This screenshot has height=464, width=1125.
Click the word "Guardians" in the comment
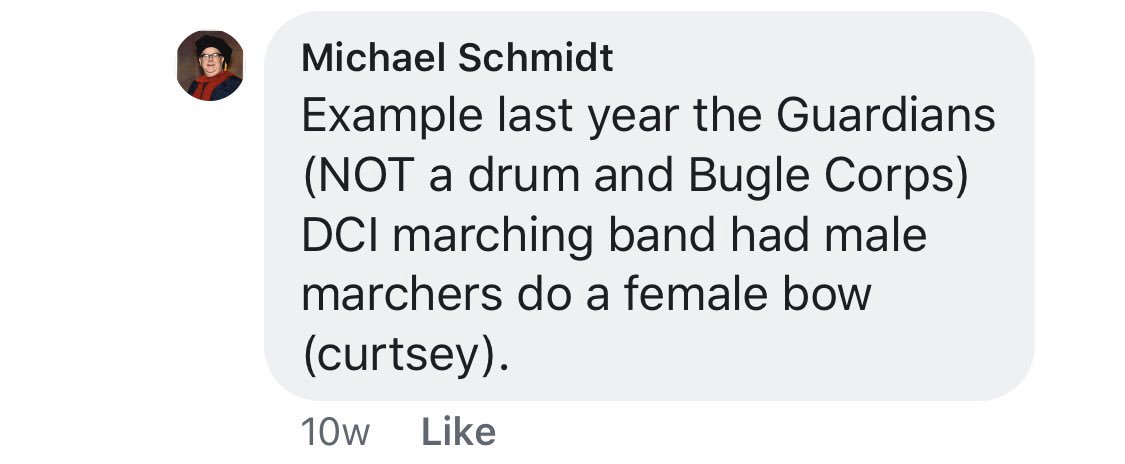(885, 117)
